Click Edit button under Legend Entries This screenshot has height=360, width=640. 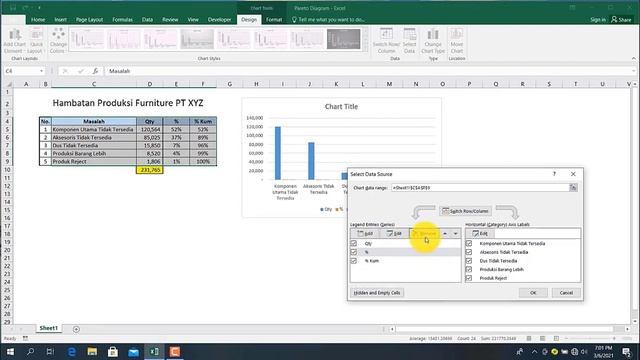(x=394, y=233)
